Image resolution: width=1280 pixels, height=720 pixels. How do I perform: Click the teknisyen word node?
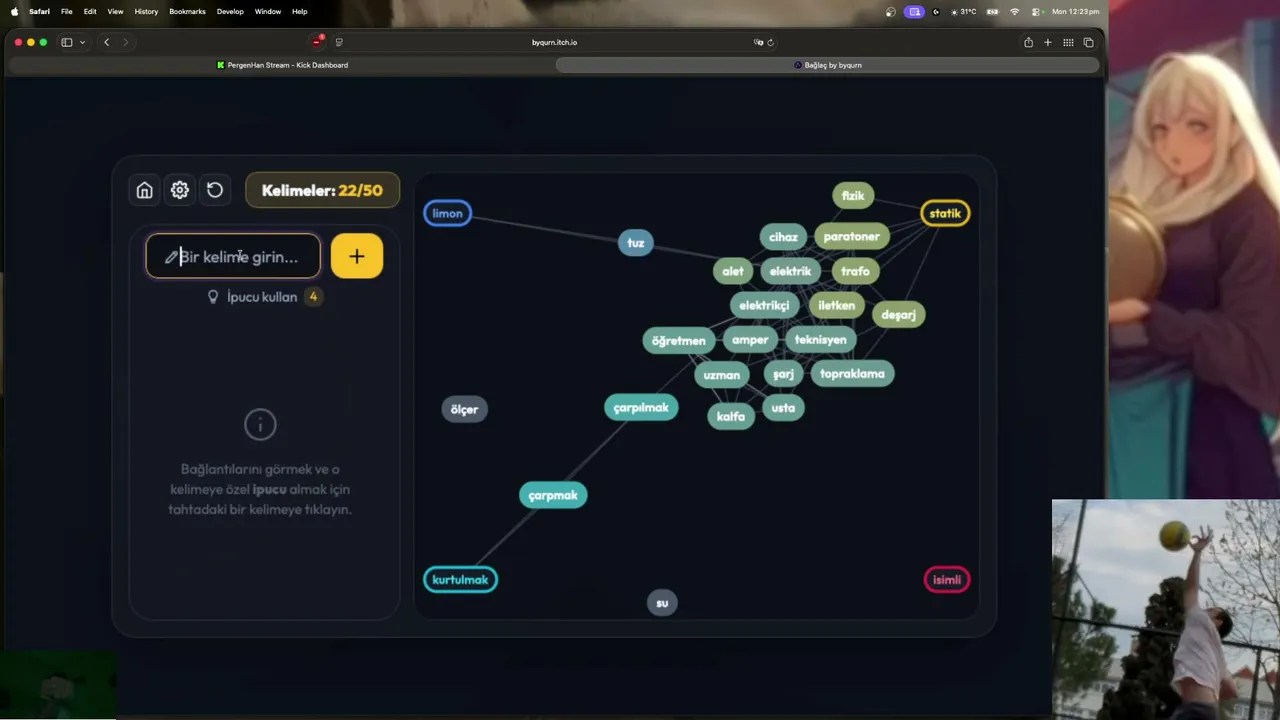(x=820, y=340)
